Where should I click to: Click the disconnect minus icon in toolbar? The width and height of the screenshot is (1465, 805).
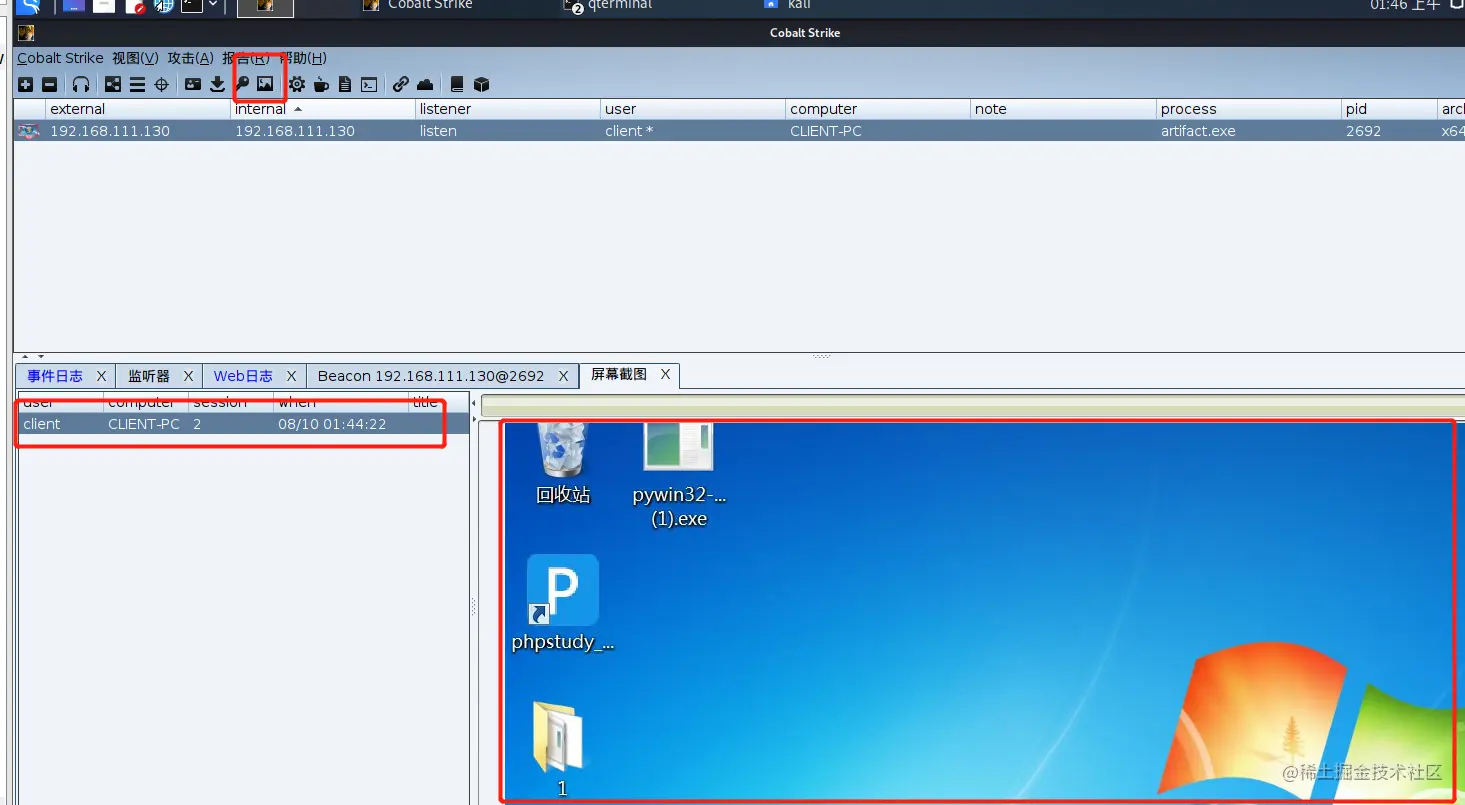click(49, 84)
